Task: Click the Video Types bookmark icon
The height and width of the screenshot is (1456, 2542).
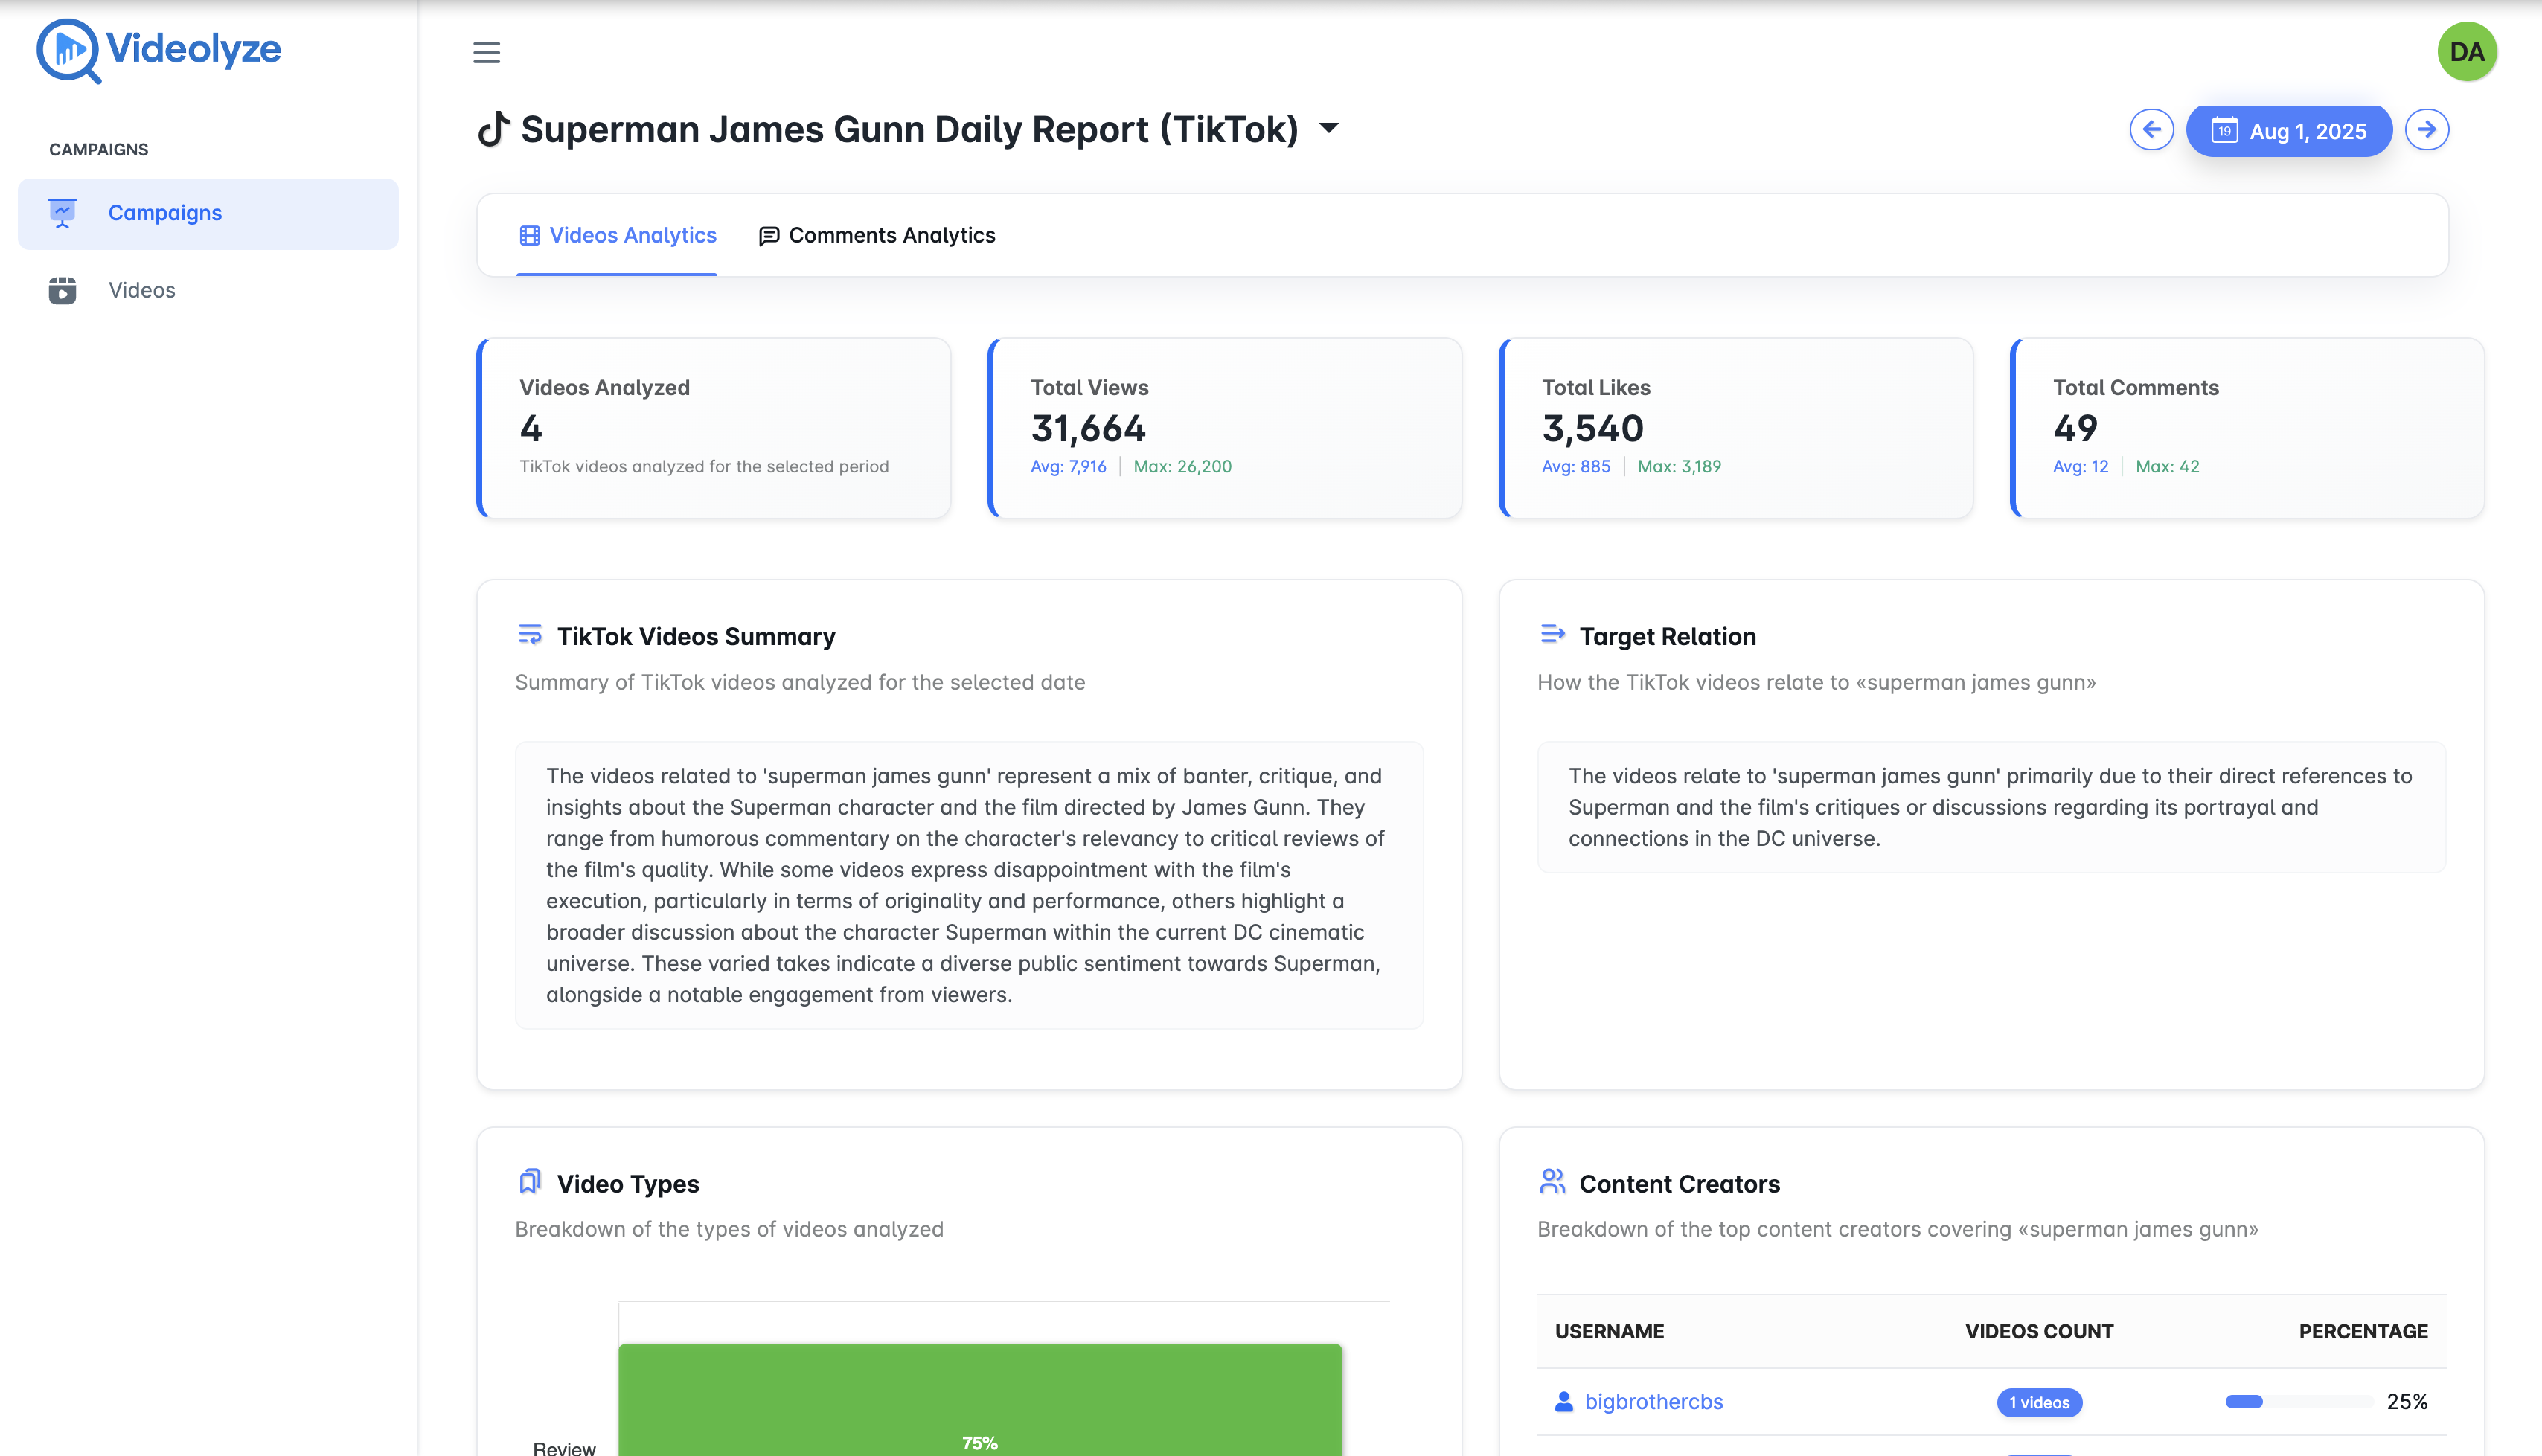Action: (x=530, y=1182)
